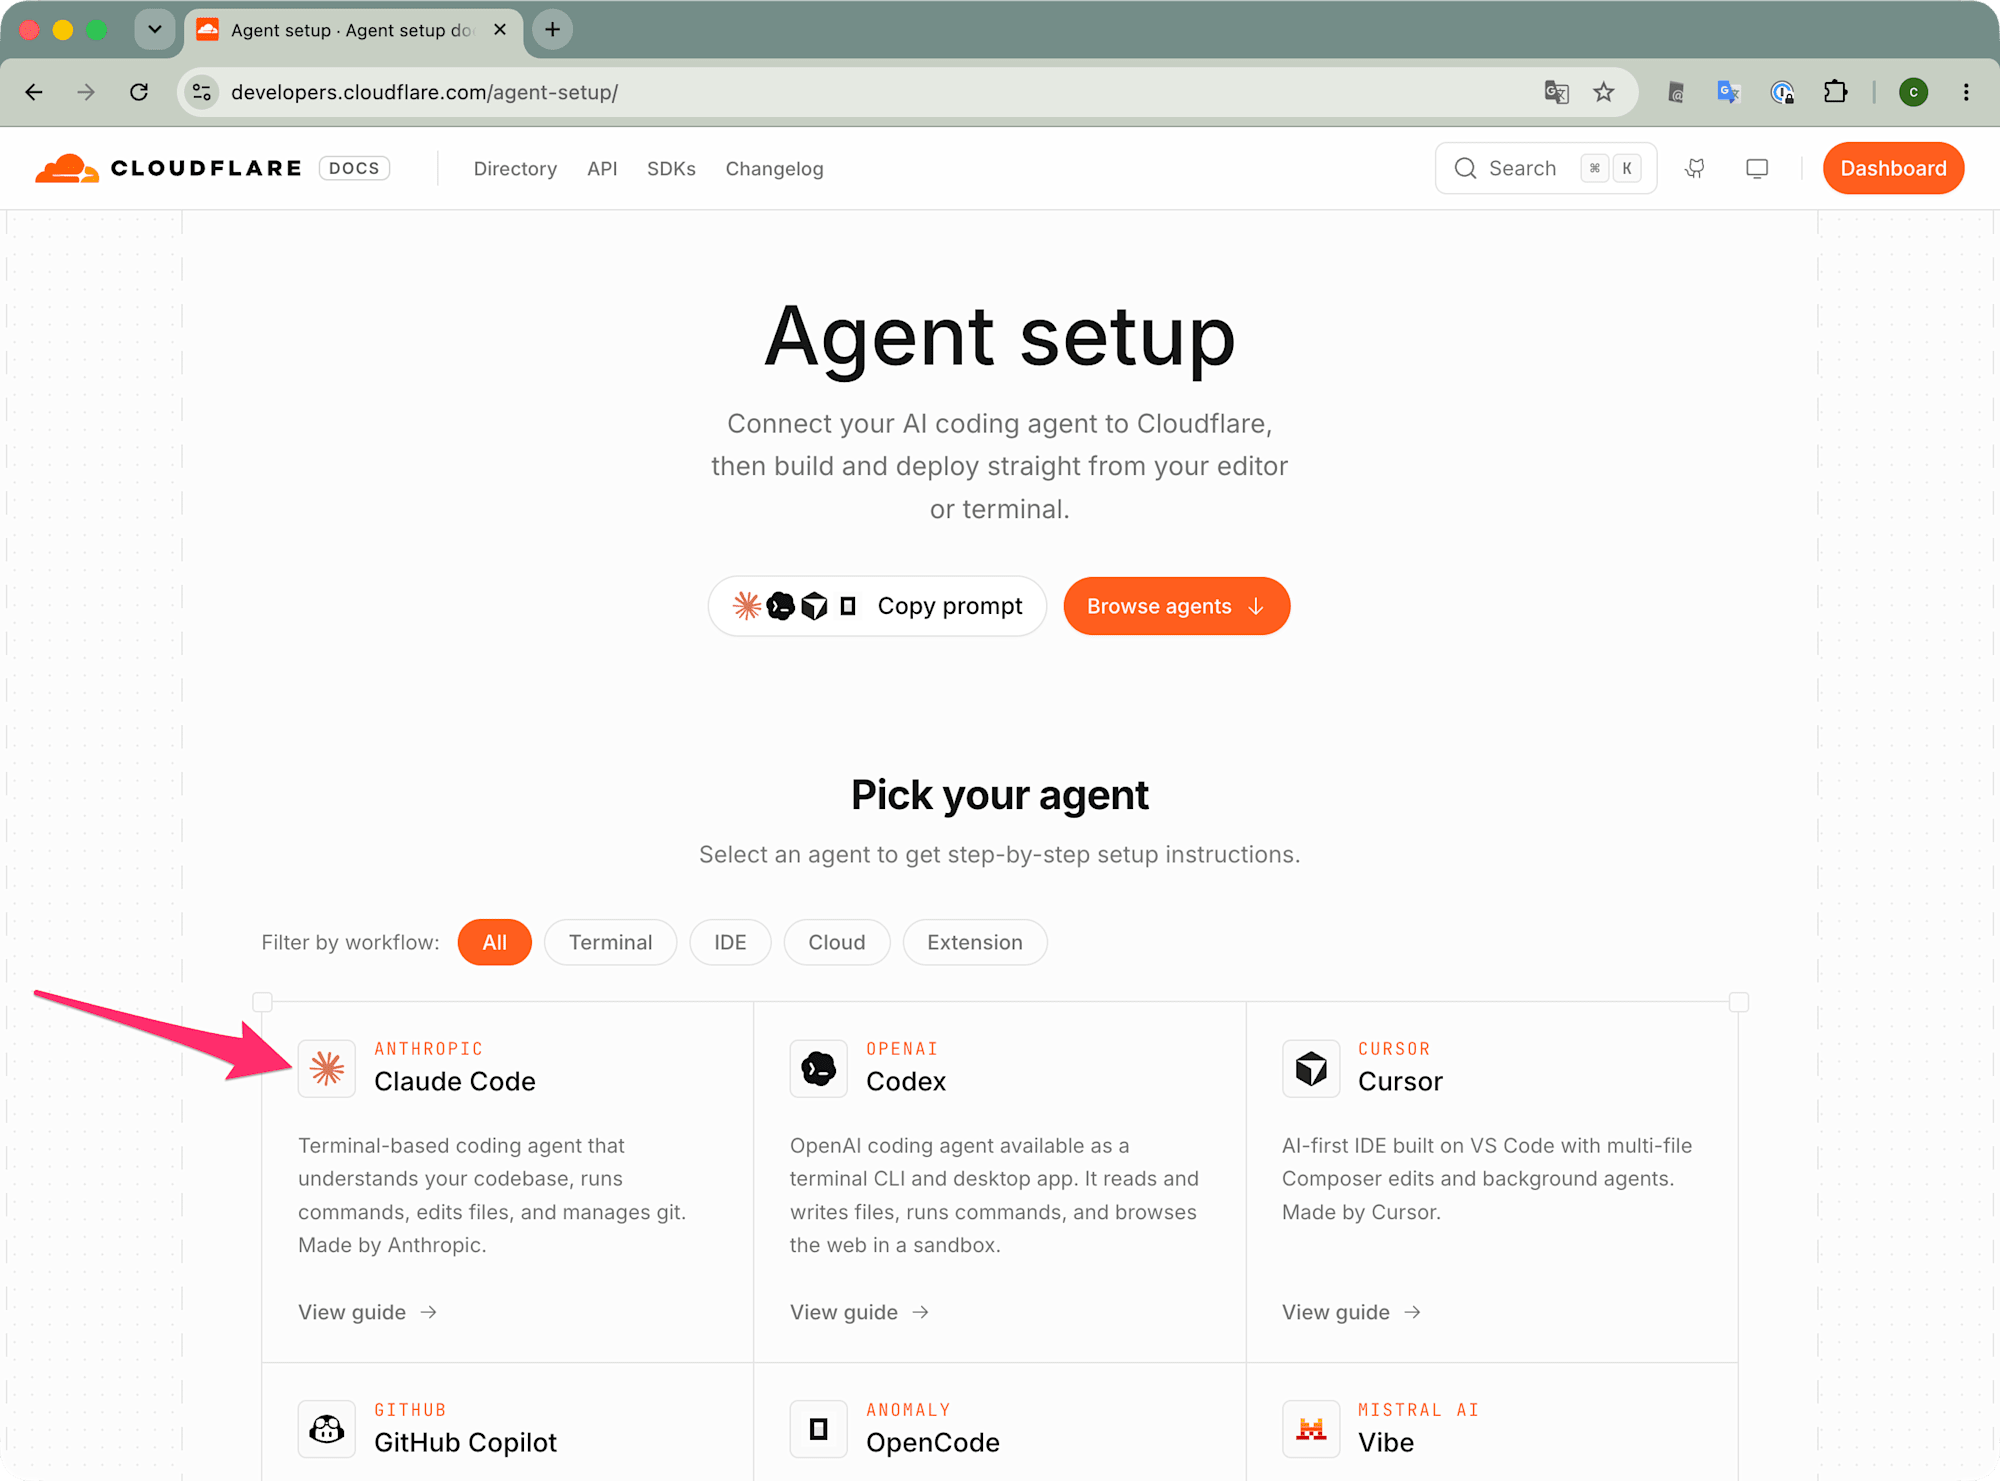Click the CURSOR vendor label
Screen dimensions: 2000x1481
coord(1394,1049)
